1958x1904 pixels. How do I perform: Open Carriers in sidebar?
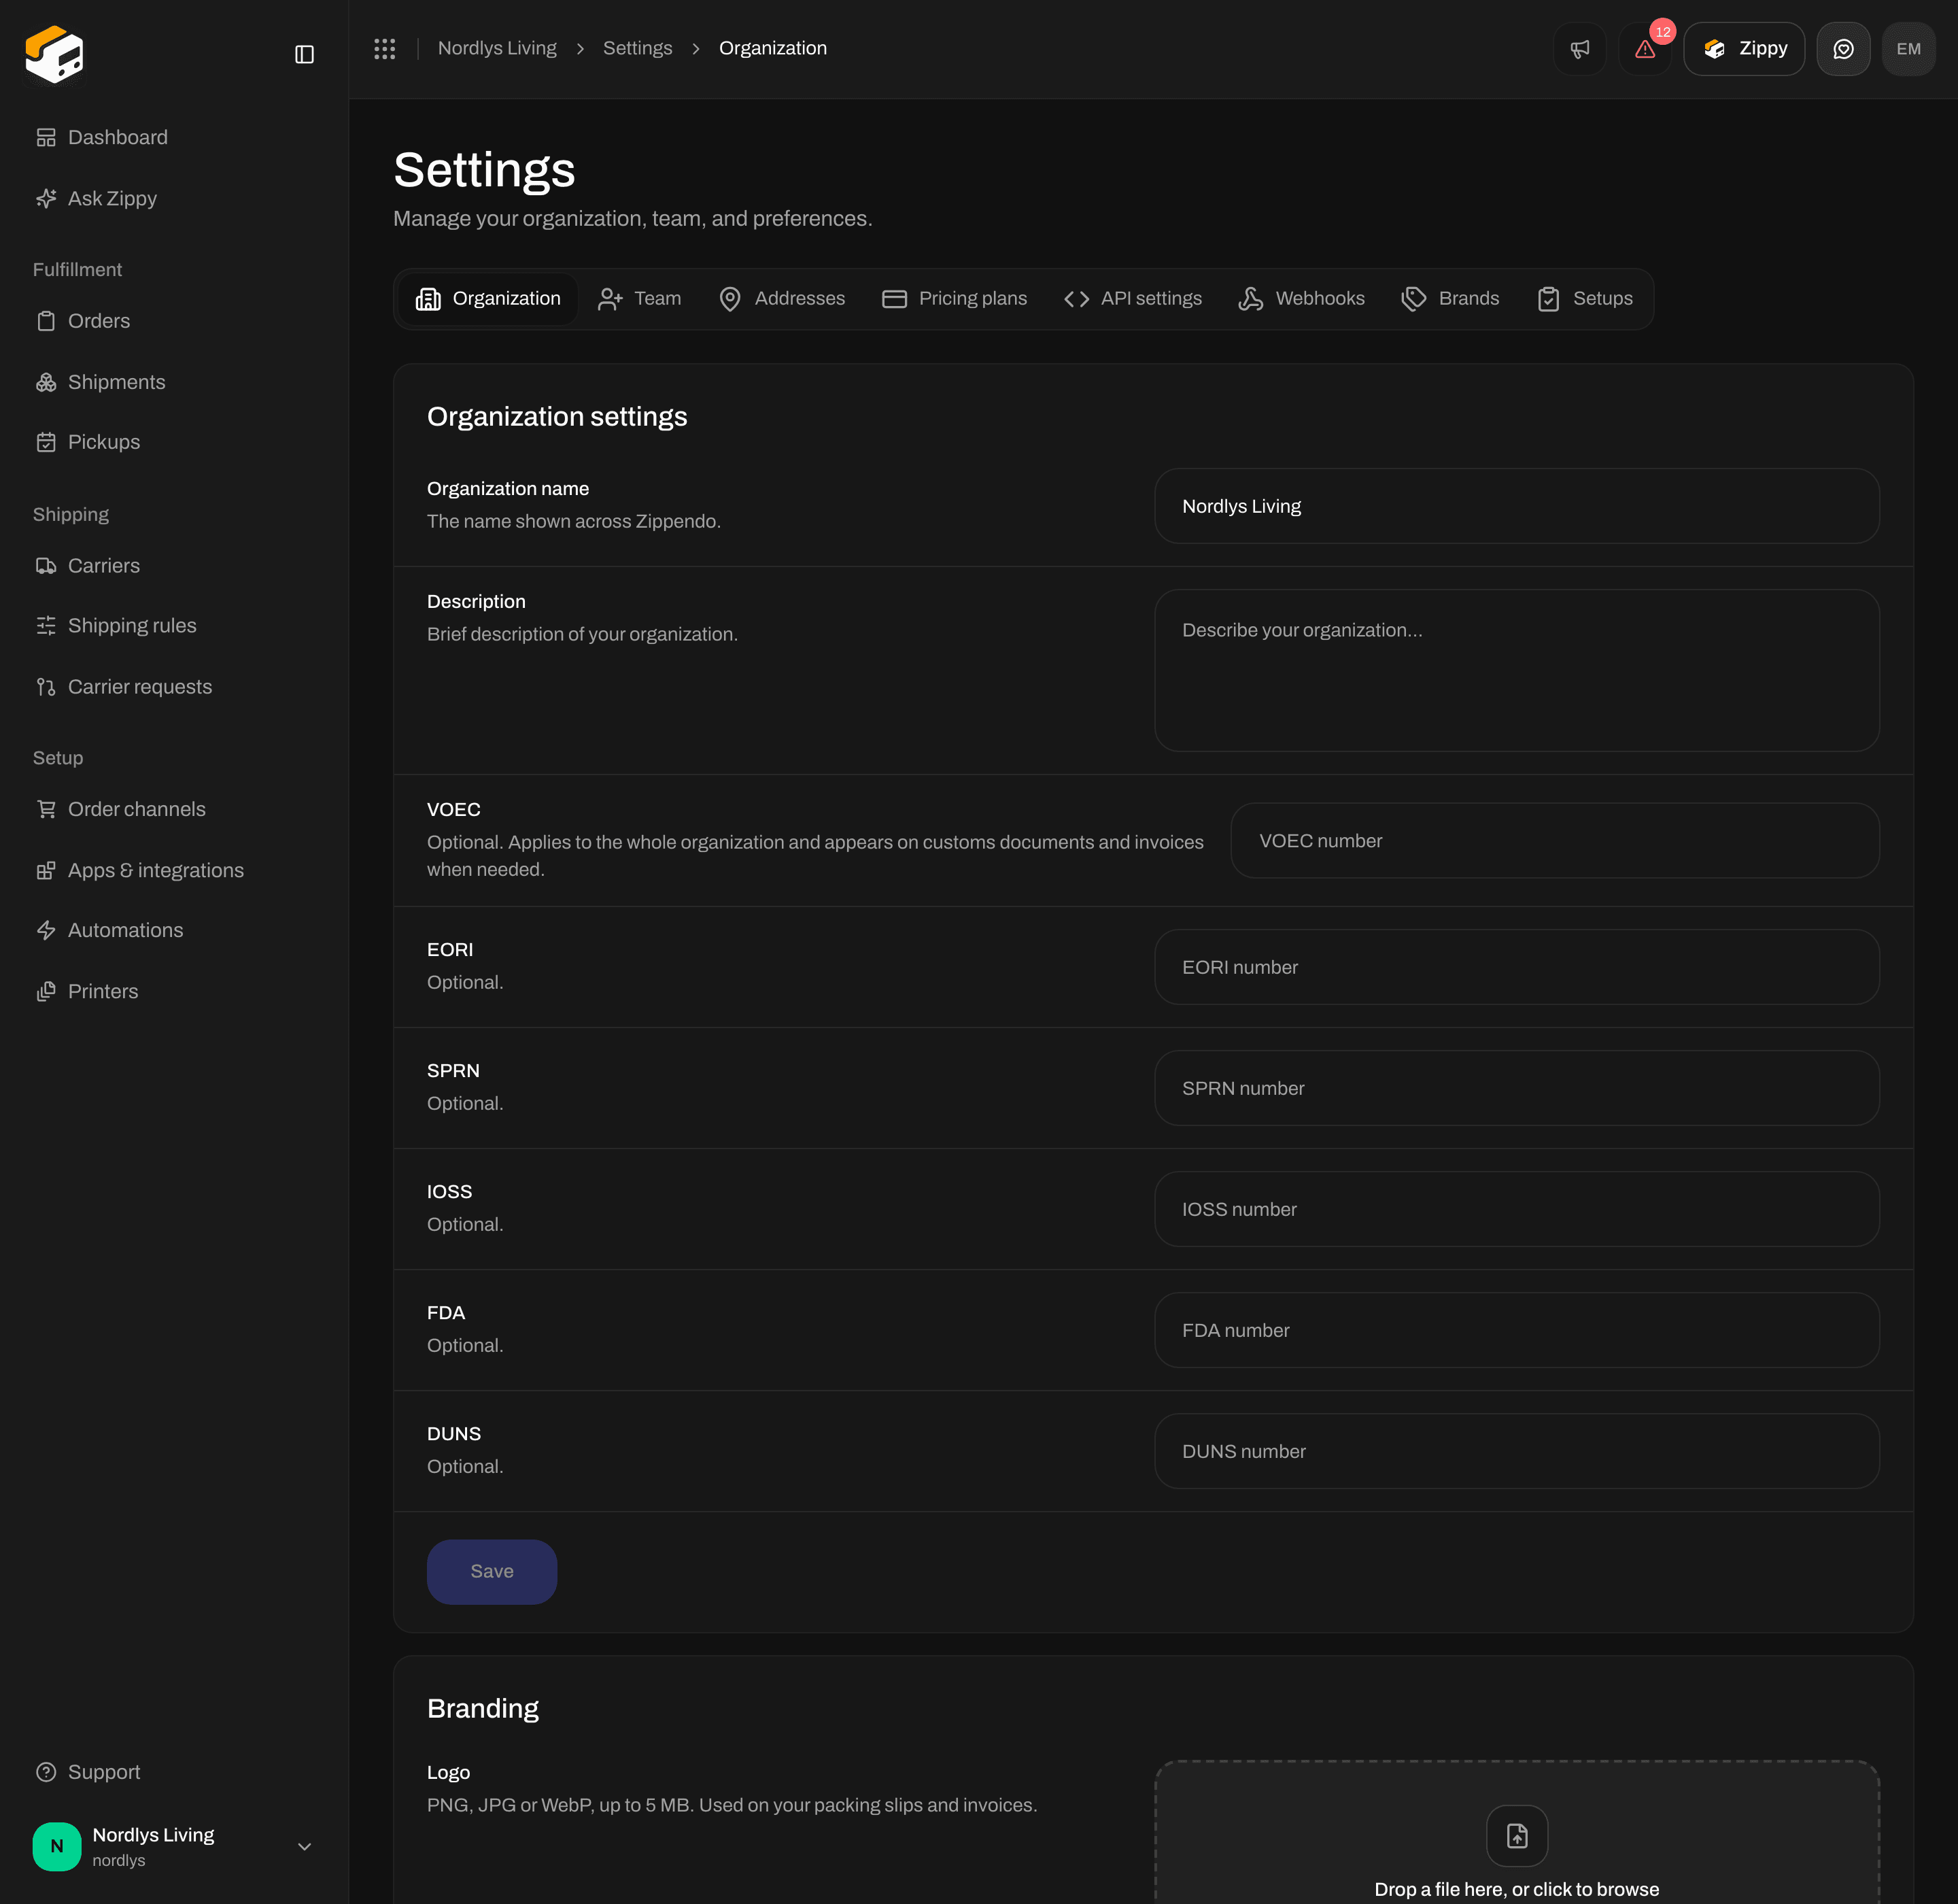point(174,566)
